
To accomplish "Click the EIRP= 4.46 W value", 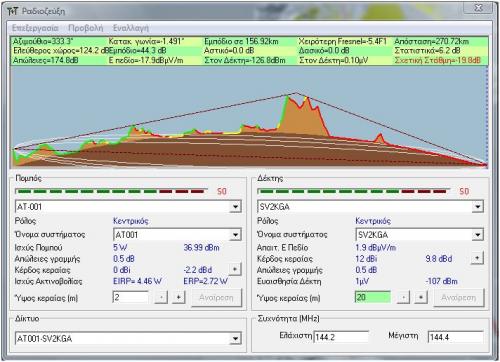I will coord(137,281).
